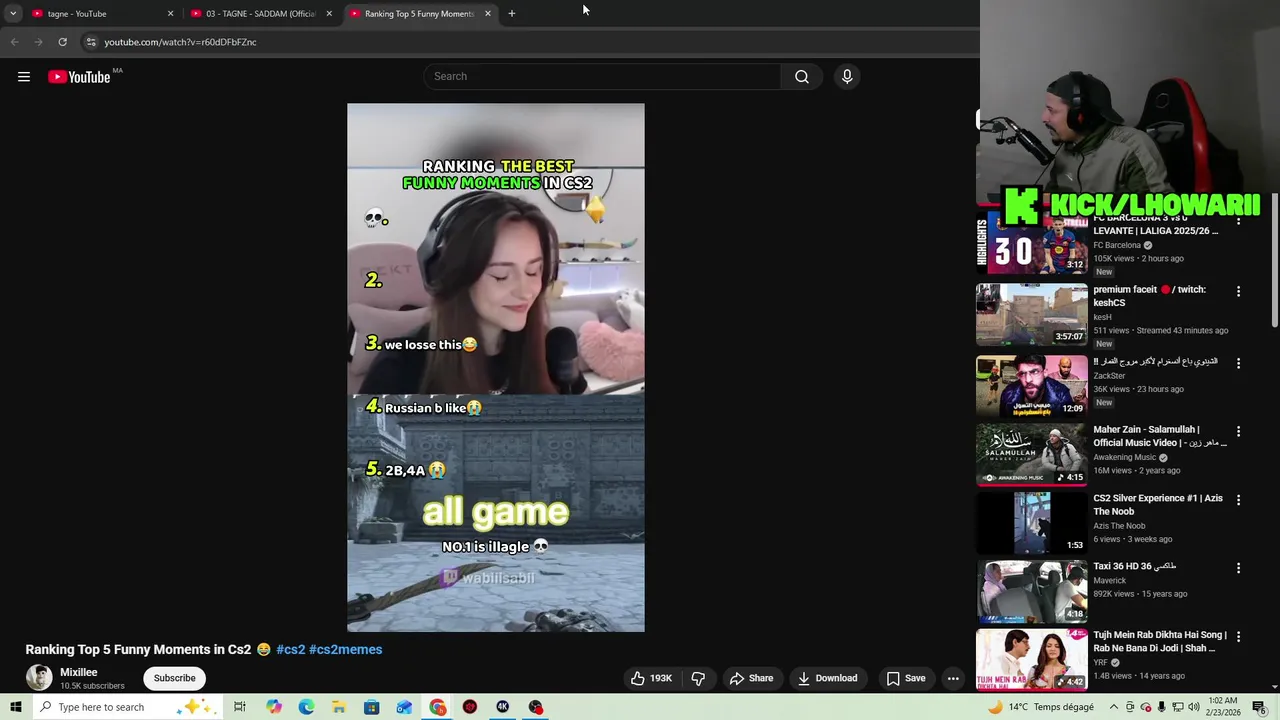Open options menu for Maher Zain video
This screenshot has height=720, width=1280.
click(x=1238, y=431)
